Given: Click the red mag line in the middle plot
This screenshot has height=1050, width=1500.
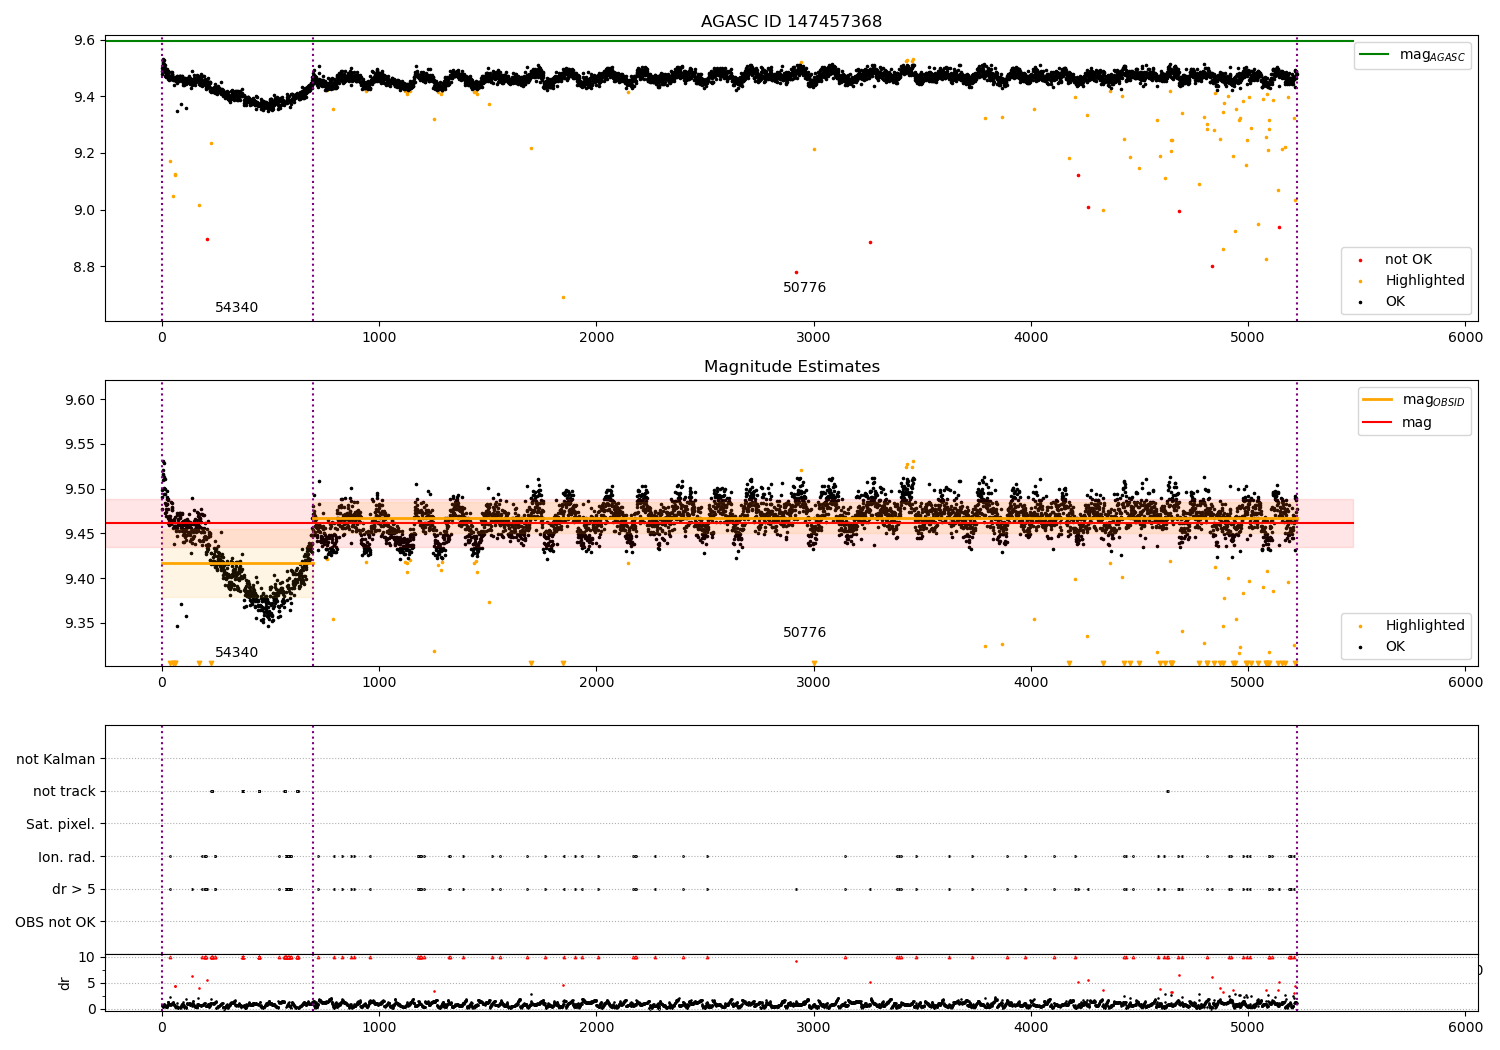Looking at the screenshot, I should point(729,523).
